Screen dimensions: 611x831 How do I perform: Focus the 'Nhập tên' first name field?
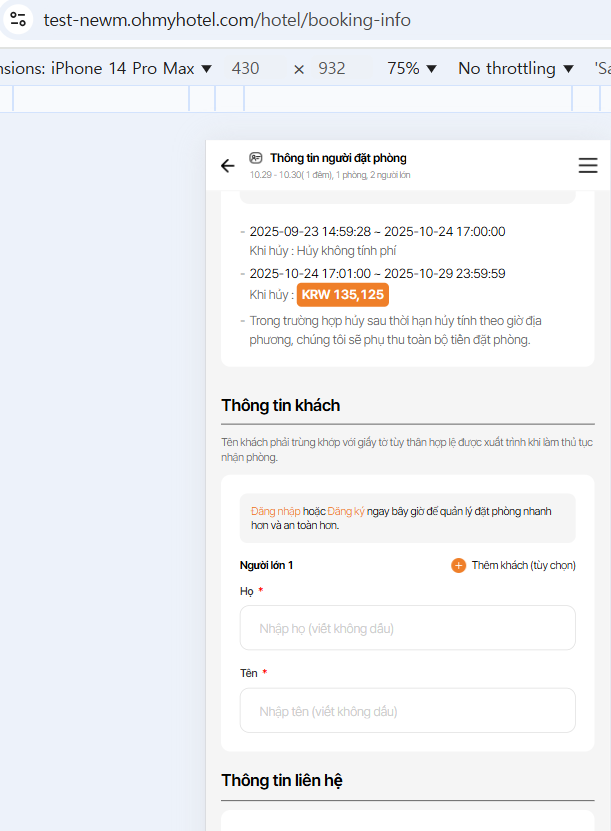point(408,711)
